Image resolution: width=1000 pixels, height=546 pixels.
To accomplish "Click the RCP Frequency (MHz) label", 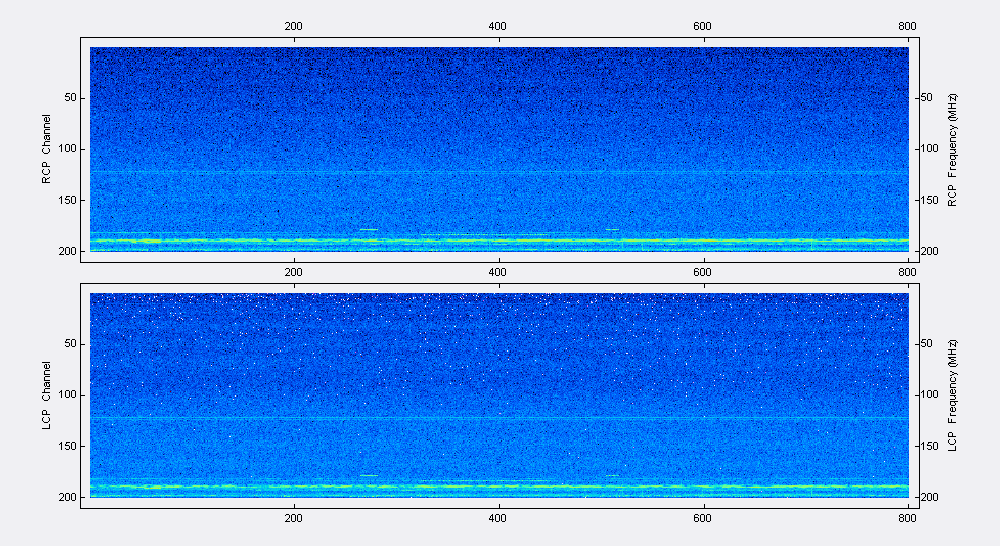I will point(952,151).
